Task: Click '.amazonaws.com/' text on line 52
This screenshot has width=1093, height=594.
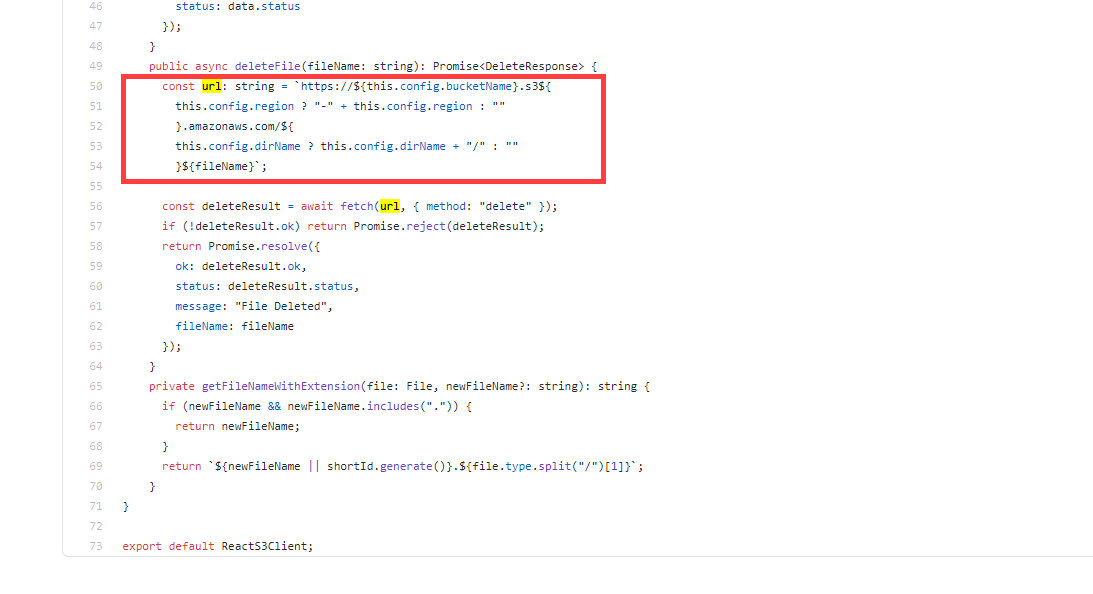Action: 231,126
